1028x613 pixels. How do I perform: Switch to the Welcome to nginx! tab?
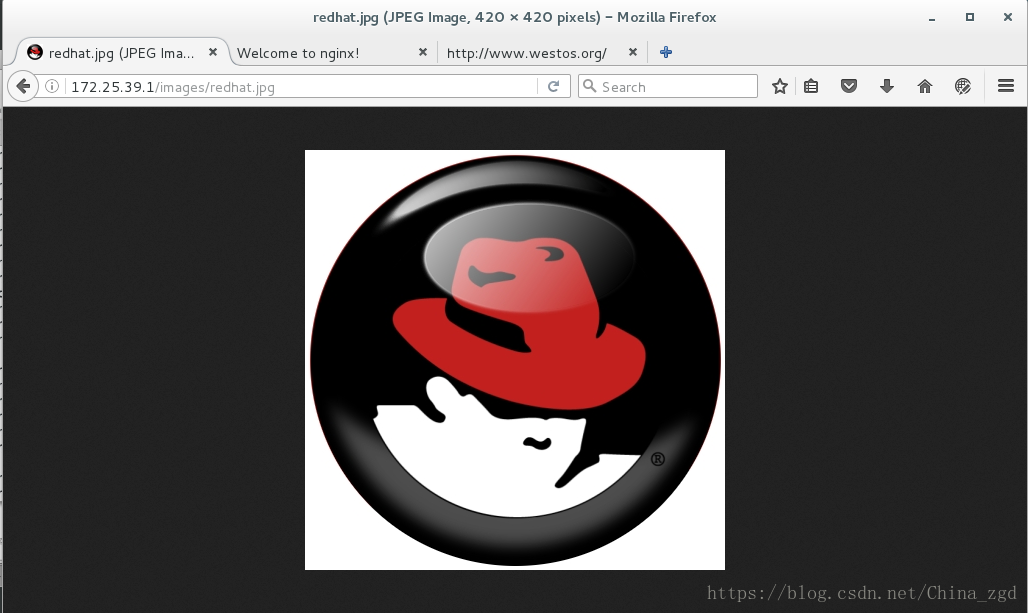point(331,52)
